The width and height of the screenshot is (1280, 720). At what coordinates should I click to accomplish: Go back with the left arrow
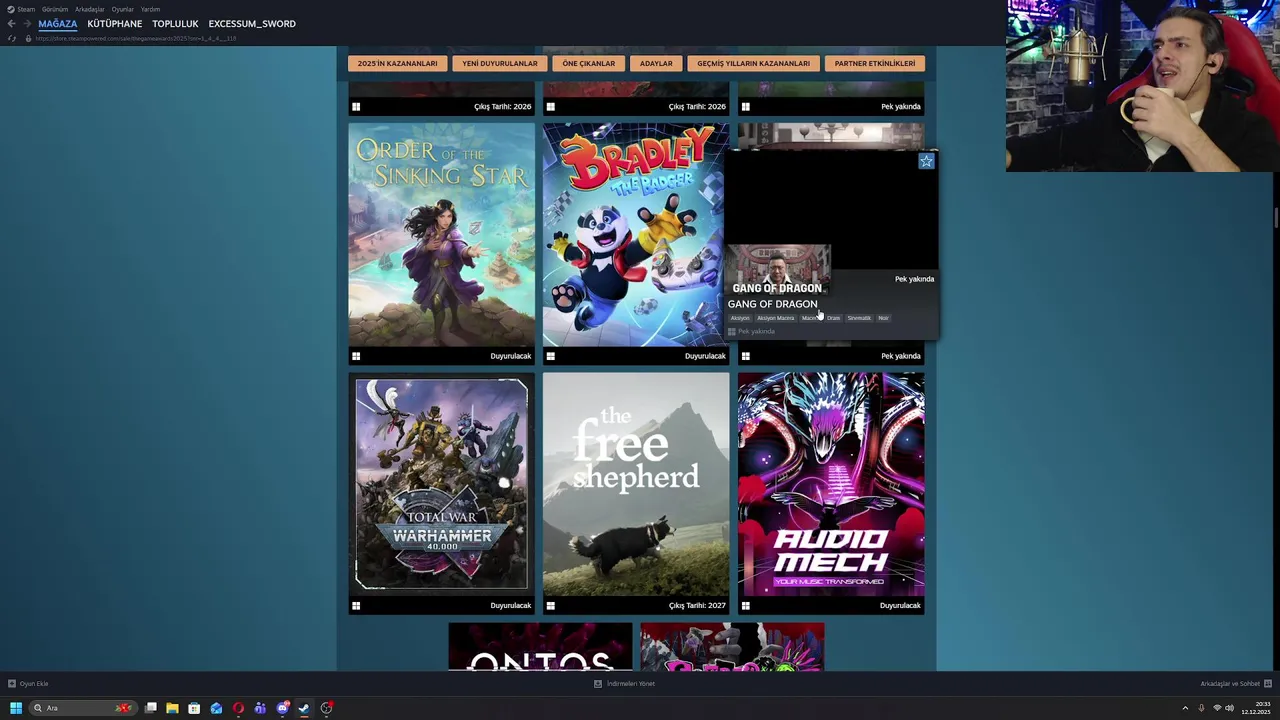click(11, 23)
